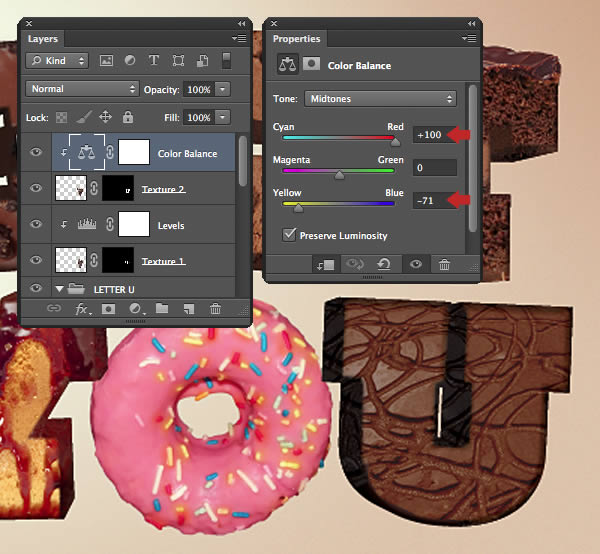This screenshot has height=554, width=600.
Task: Open the Properties panel menu
Action: pyautogui.click(x=469, y=38)
